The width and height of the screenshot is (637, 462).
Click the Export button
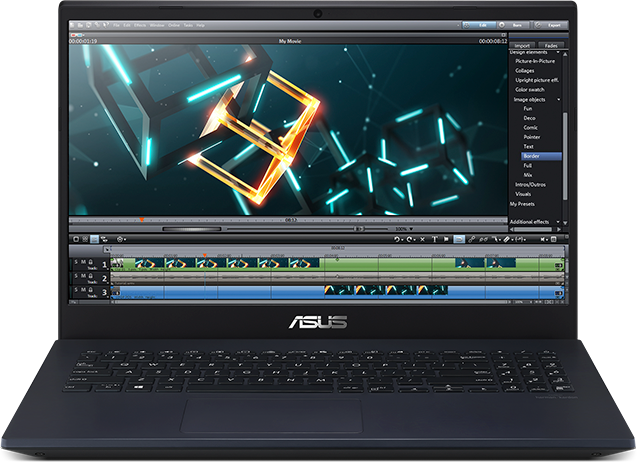click(550, 25)
